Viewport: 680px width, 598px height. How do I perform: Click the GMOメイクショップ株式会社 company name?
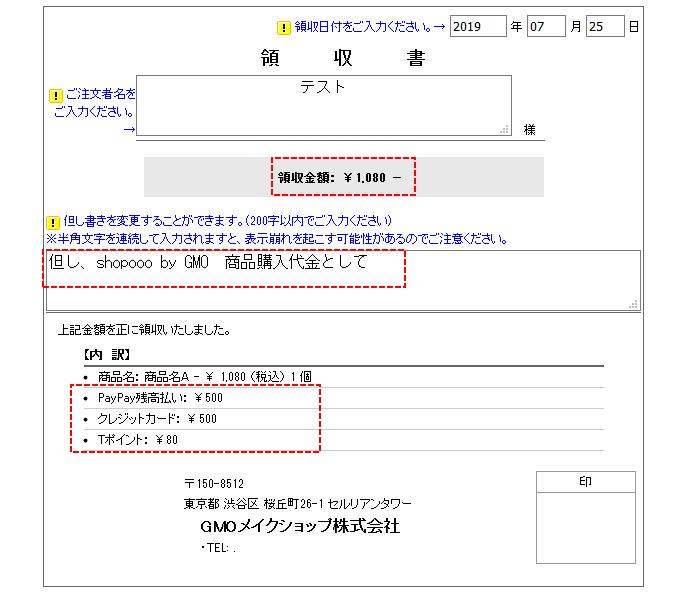click(299, 526)
